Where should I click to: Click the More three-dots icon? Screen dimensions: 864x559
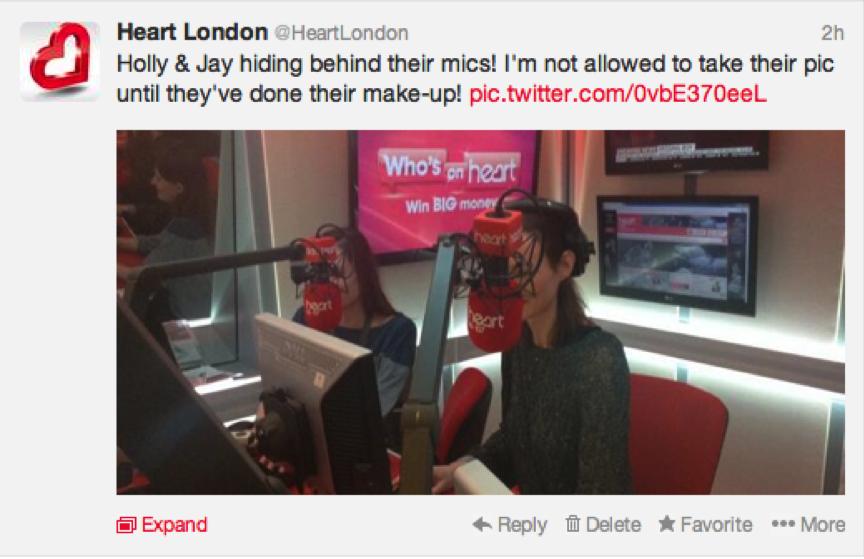[x=783, y=524]
